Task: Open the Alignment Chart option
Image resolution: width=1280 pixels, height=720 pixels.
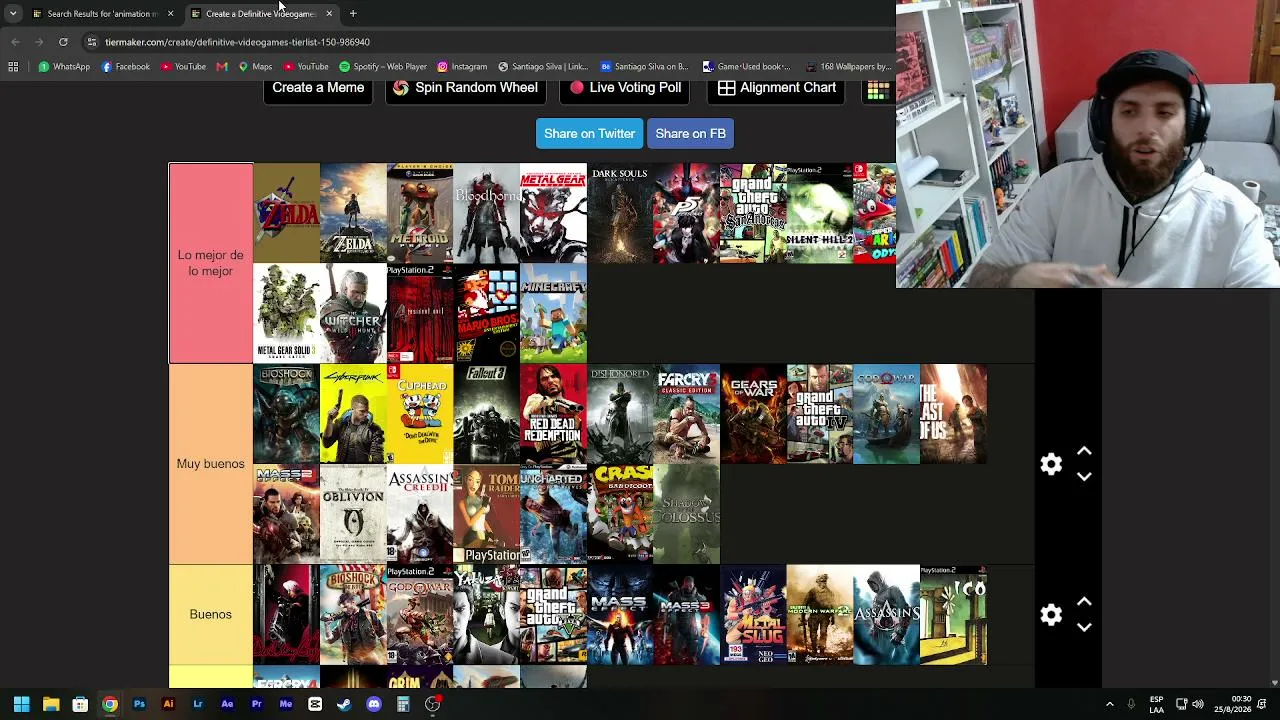Action: click(x=776, y=88)
